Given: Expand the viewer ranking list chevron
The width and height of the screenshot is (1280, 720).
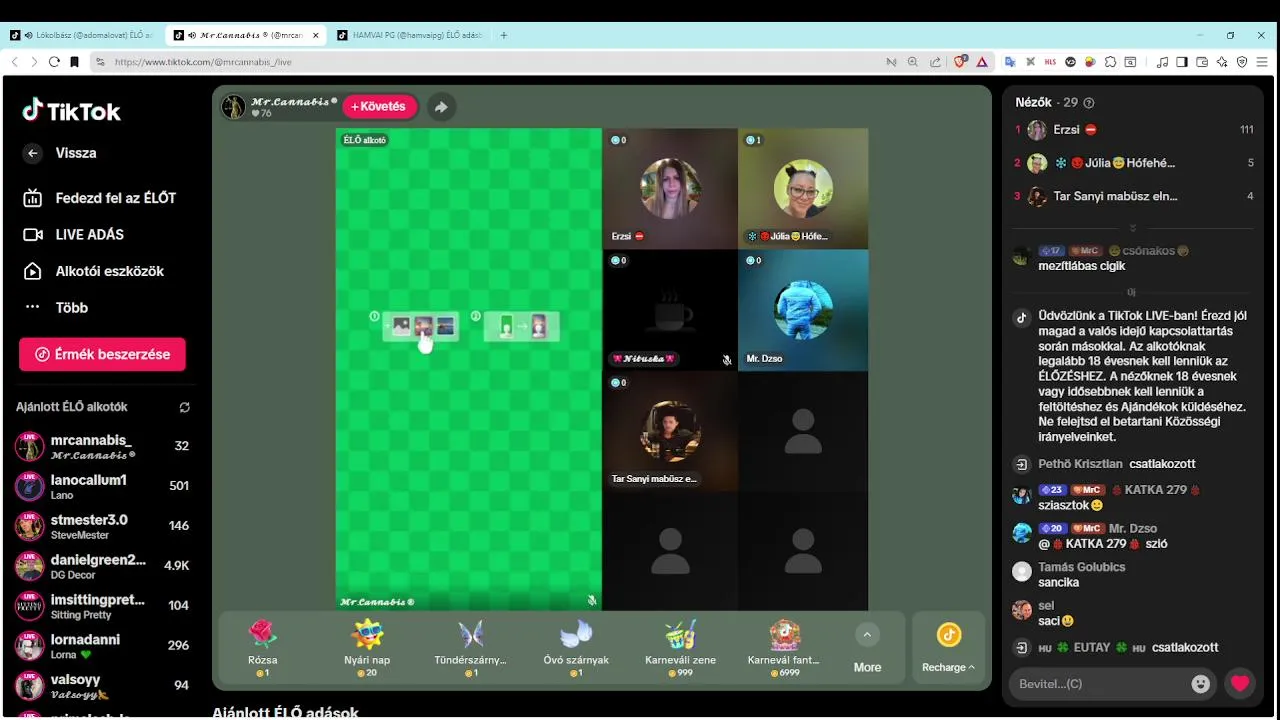Looking at the screenshot, I should click(x=1132, y=228).
